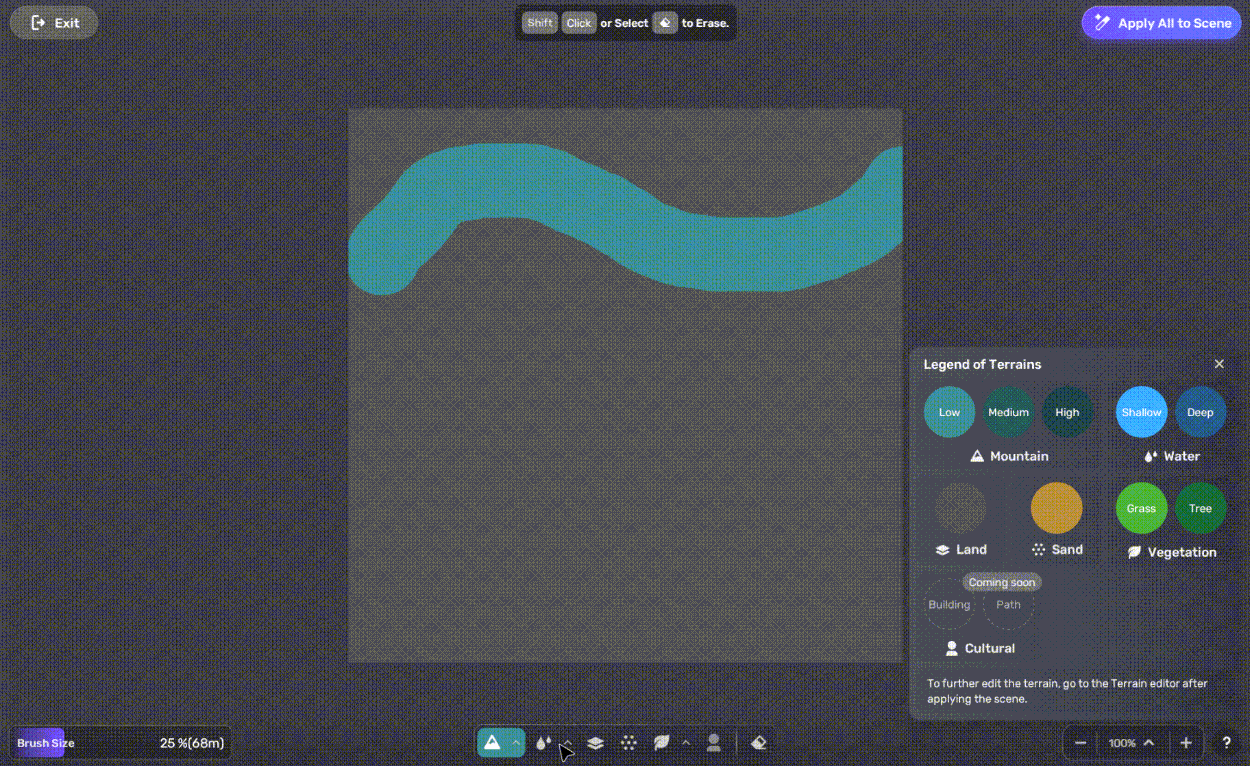This screenshot has height=766, width=1250.
Task: Close the Legend of Terrains panel
Action: [x=1219, y=364]
